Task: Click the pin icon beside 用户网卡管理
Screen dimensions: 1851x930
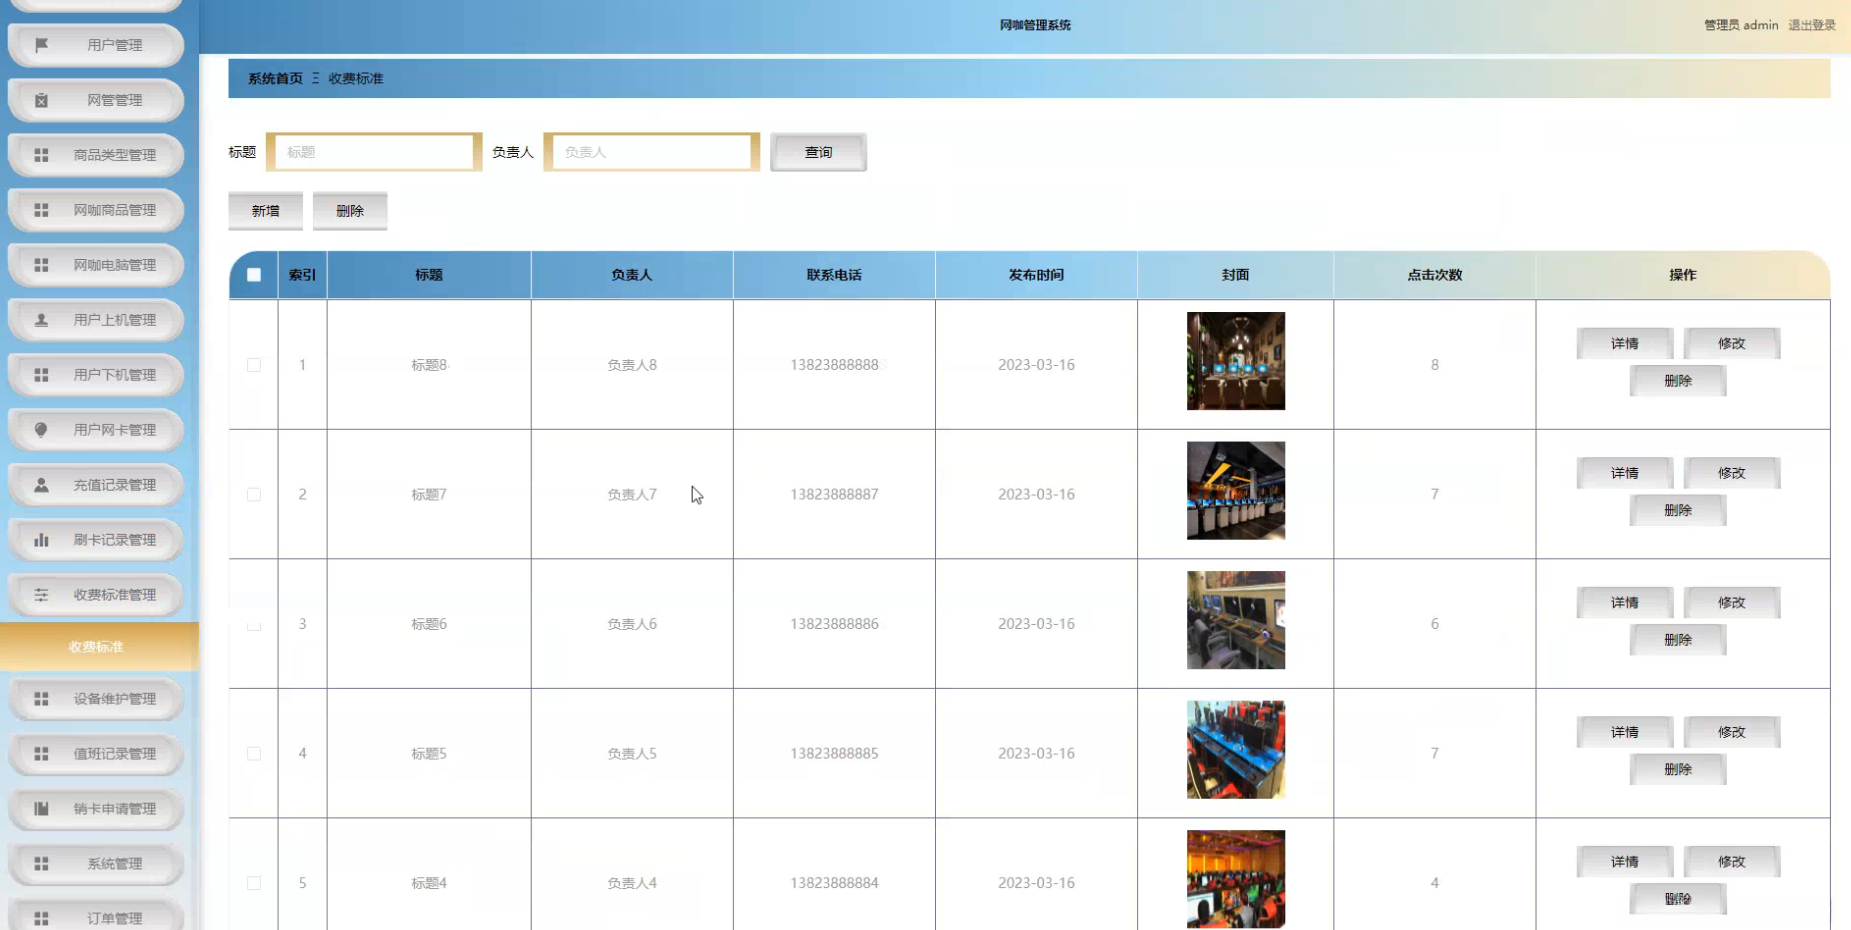Action: point(41,430)
